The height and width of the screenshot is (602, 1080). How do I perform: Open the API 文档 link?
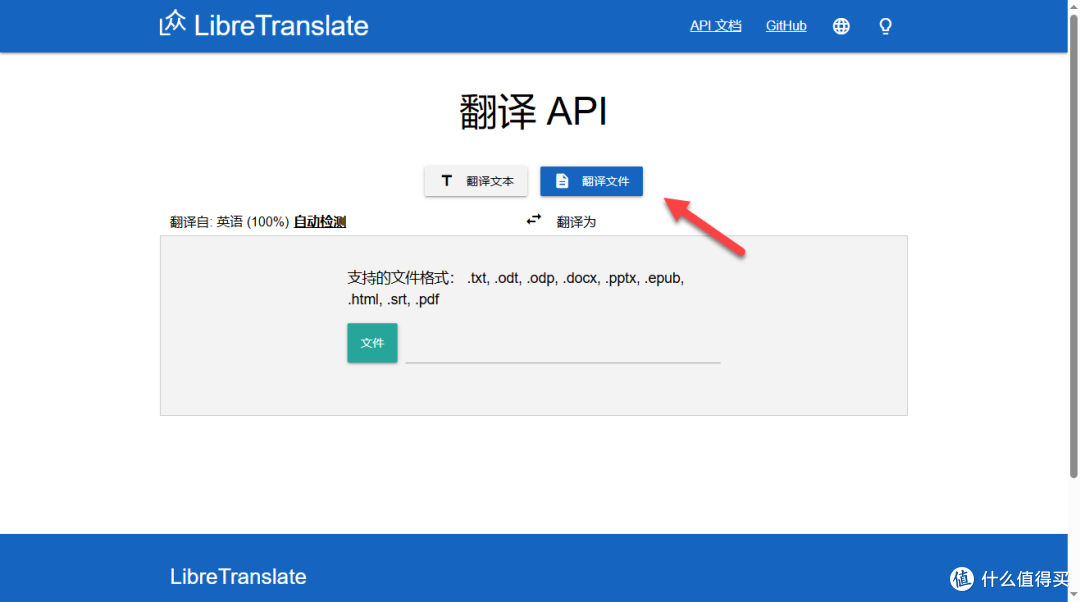[716, 25]
